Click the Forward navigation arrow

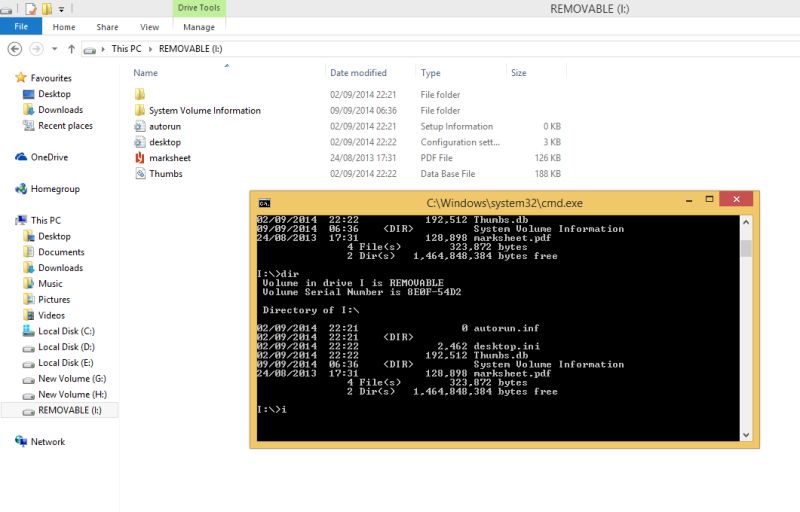[36, 49]
